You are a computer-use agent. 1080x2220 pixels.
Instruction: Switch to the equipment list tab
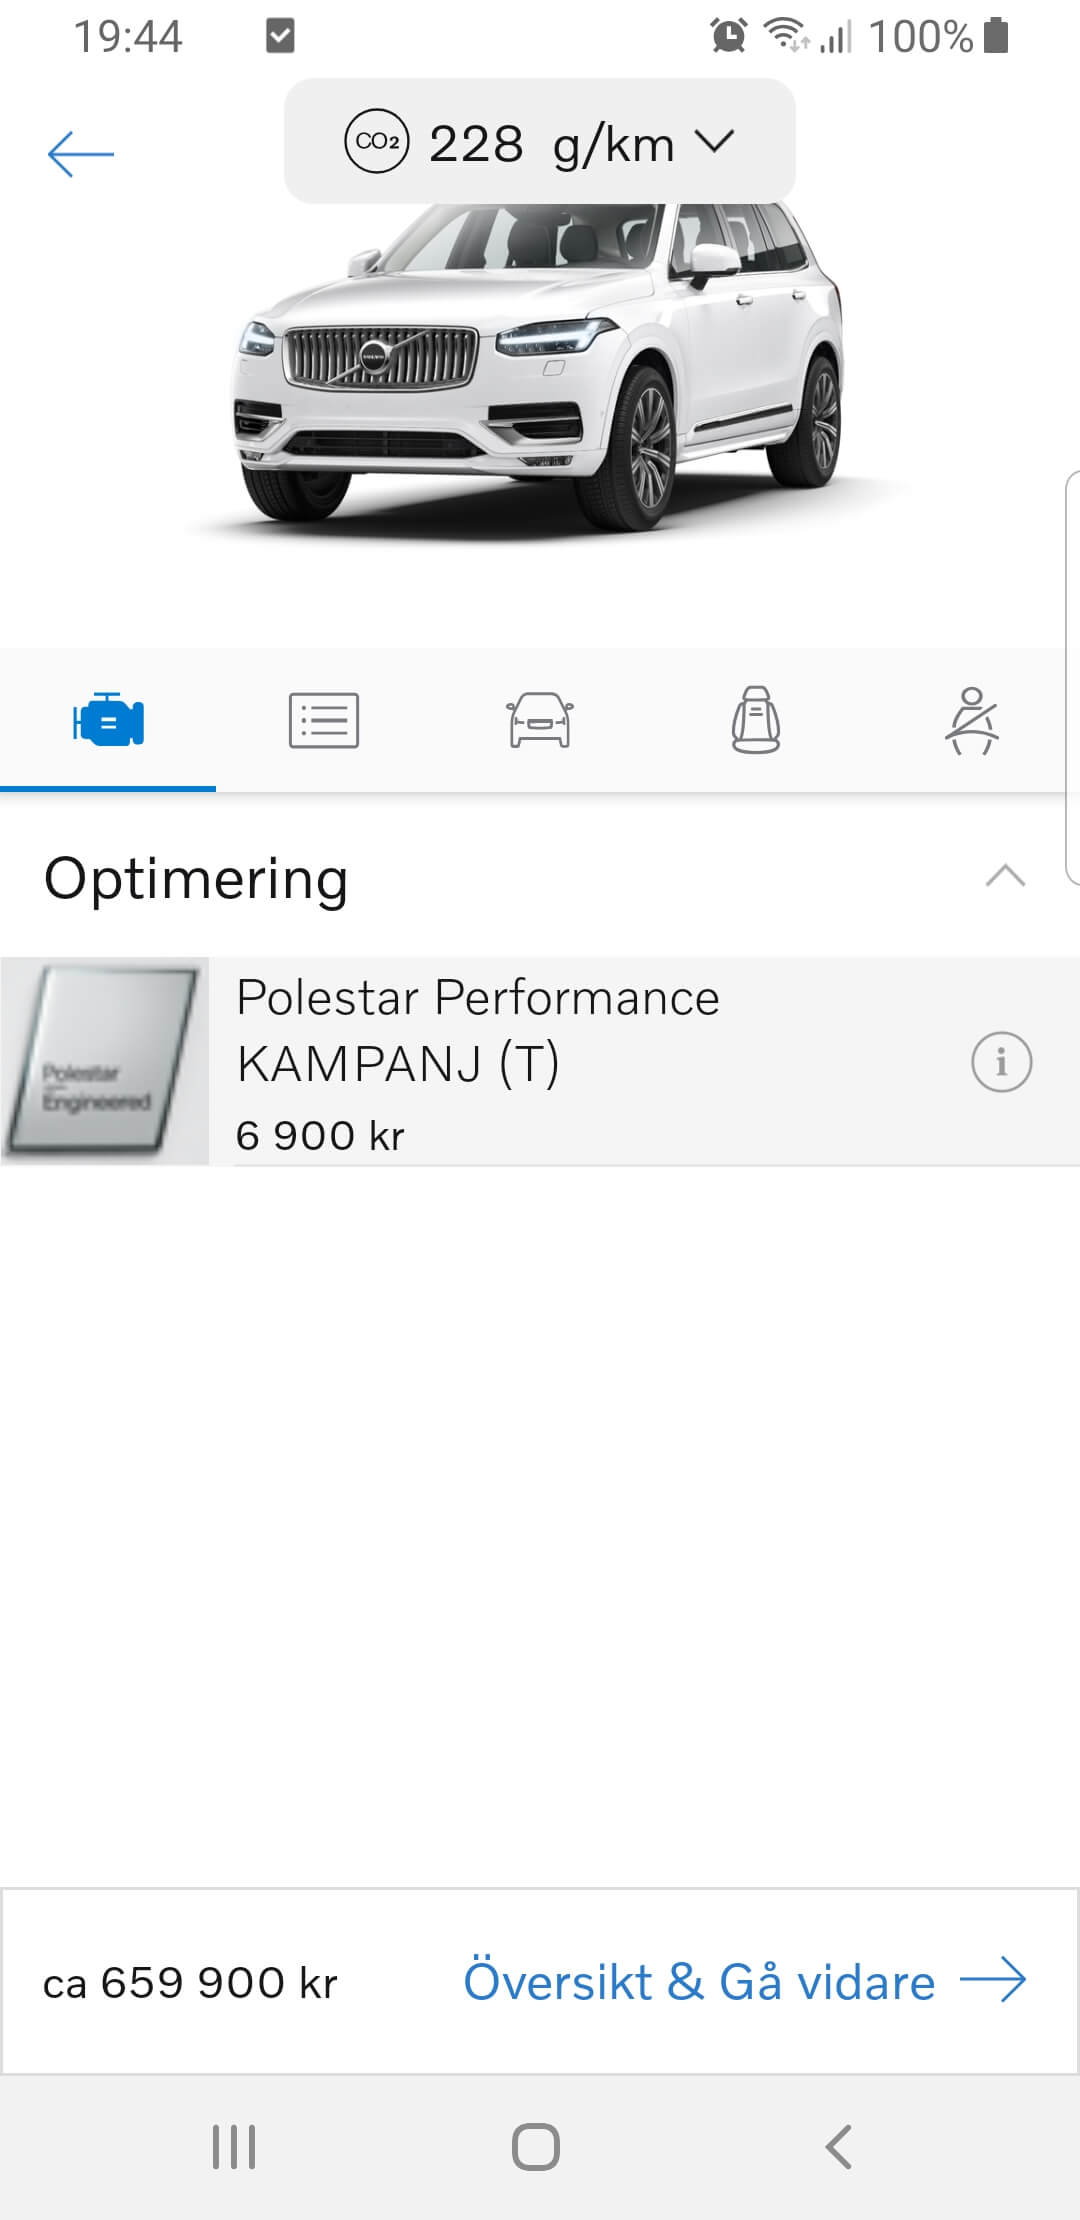[324, 720]
